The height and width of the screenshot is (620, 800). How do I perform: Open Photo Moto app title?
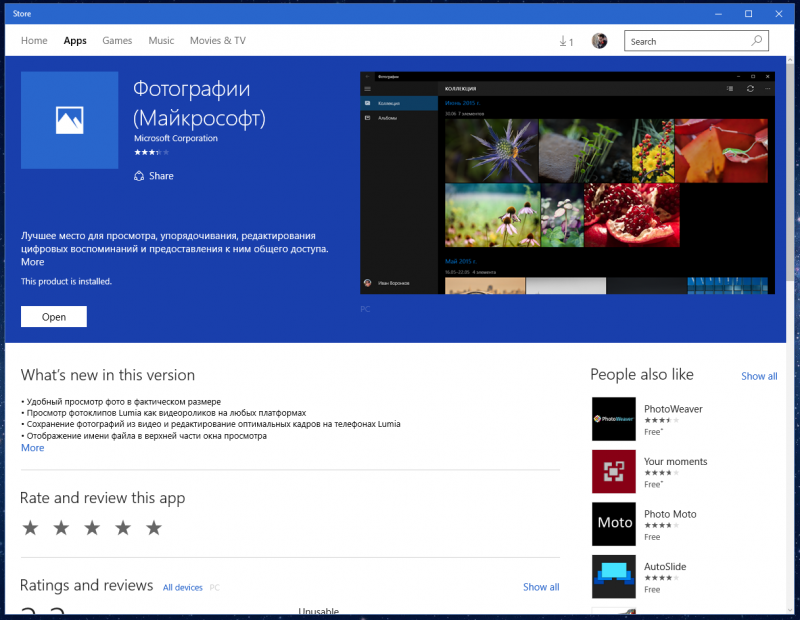[x=670, y=514]
